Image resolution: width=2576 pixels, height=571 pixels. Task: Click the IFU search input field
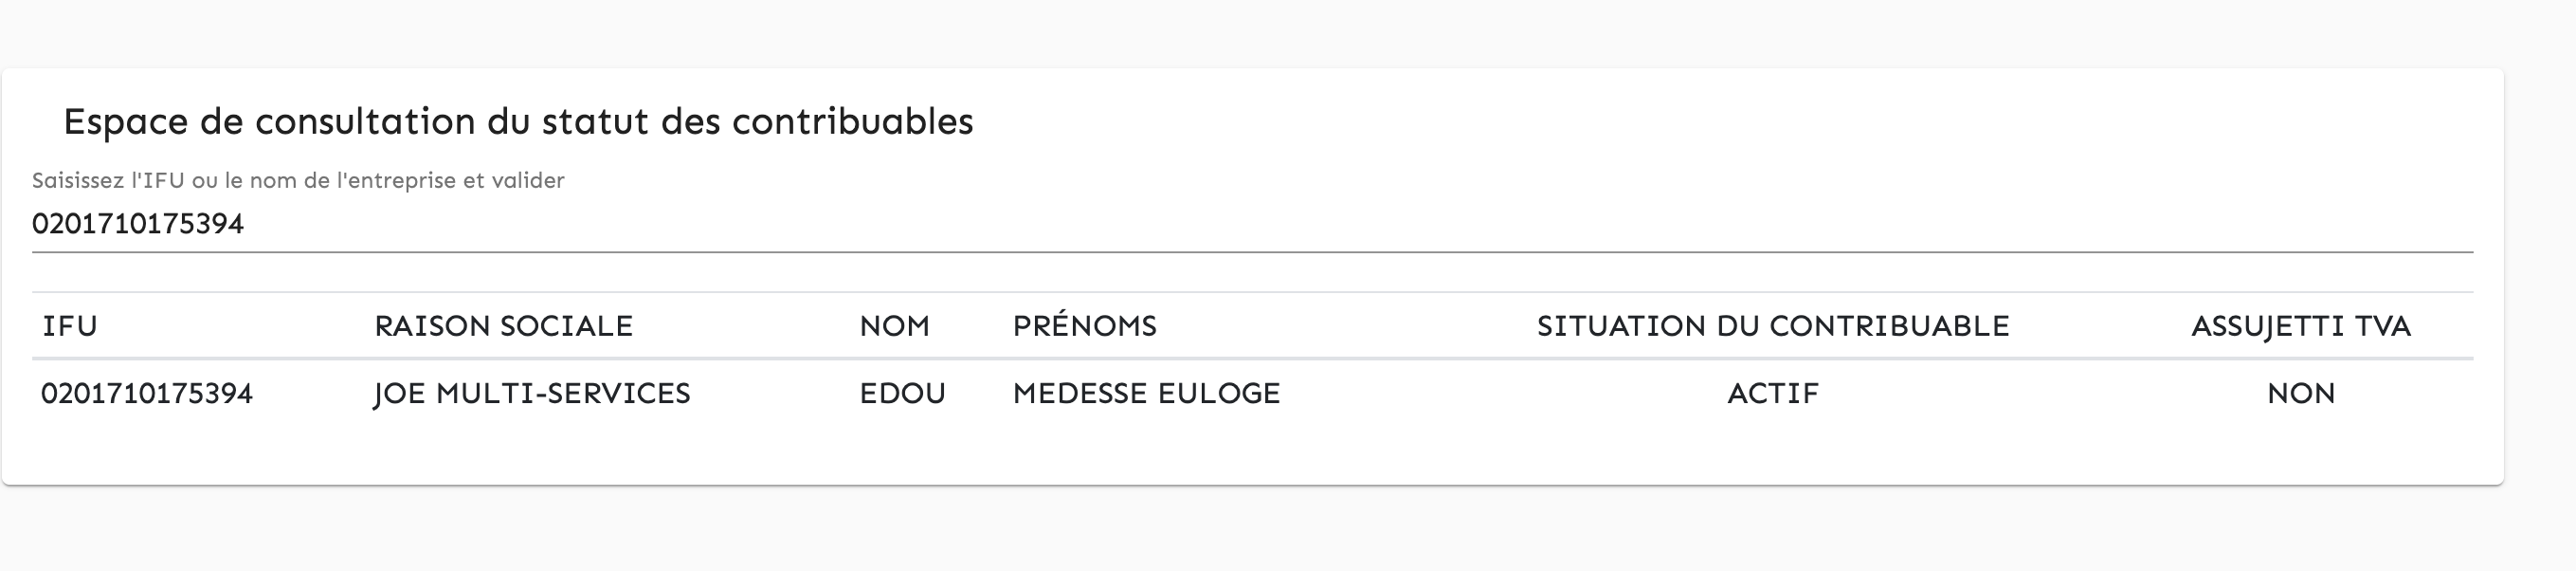[1250, 224]
